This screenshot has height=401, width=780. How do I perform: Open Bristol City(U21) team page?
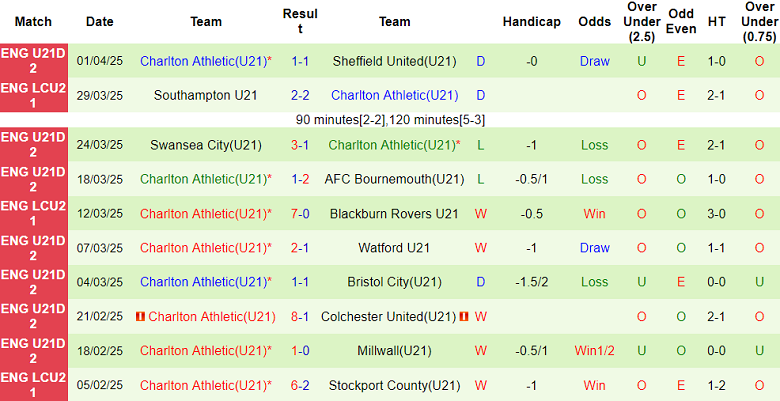(394, 283)
